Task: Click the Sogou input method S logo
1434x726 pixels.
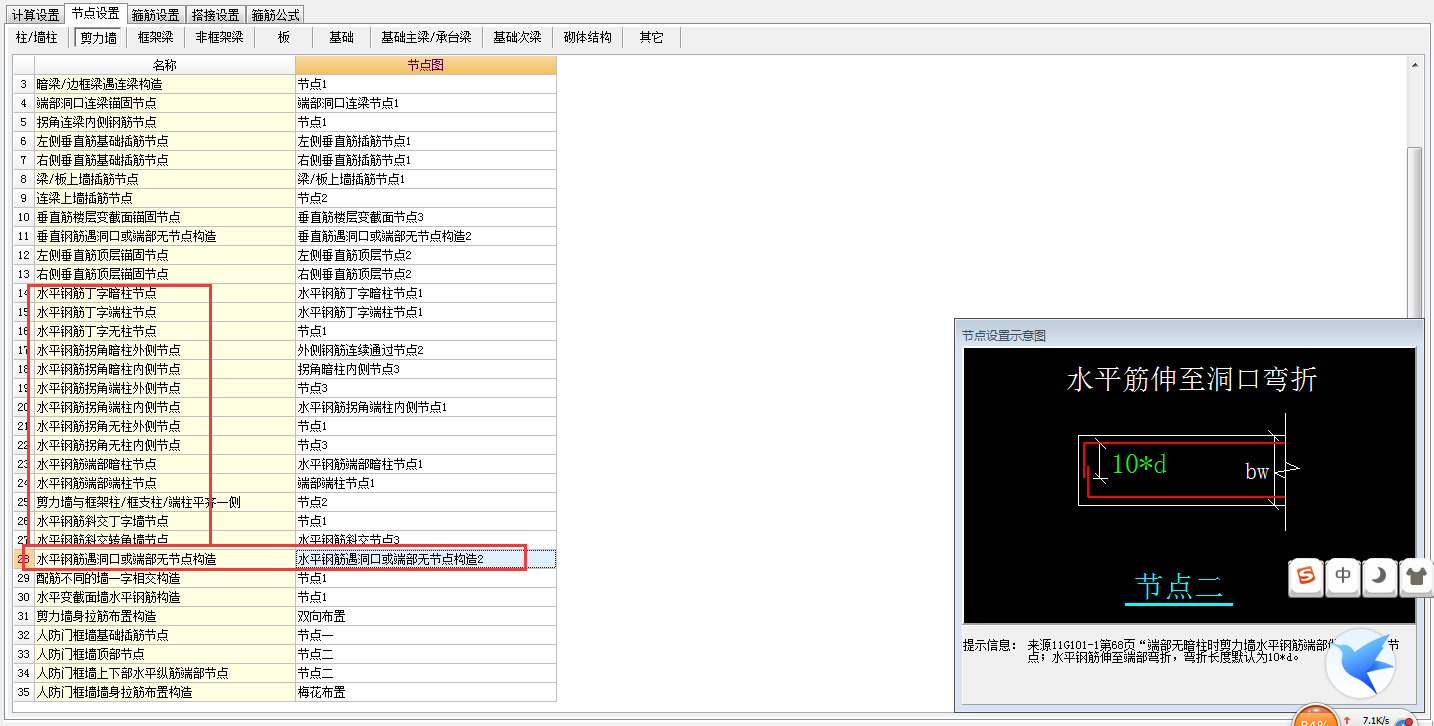Action: pyautogui.click(x=1305, y=576)
